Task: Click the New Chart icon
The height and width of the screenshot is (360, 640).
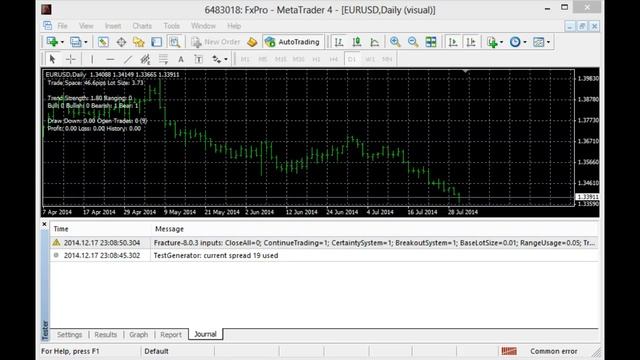Action: [52, 42]
